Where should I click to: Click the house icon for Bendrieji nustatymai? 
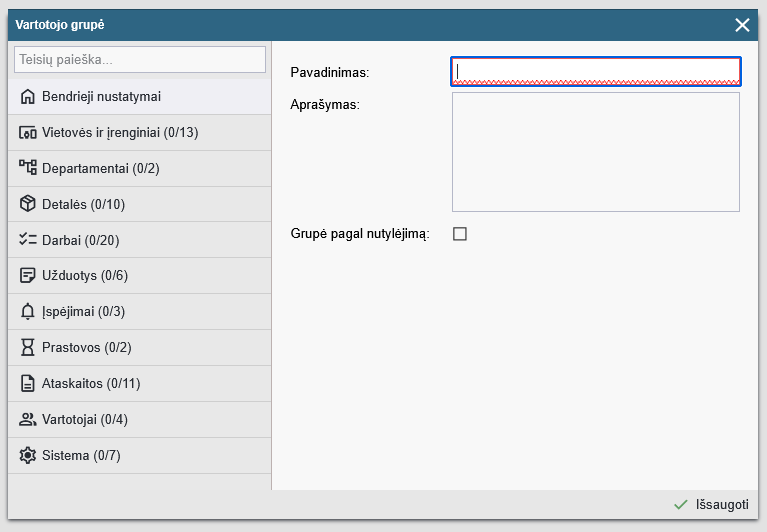point(28,96)
